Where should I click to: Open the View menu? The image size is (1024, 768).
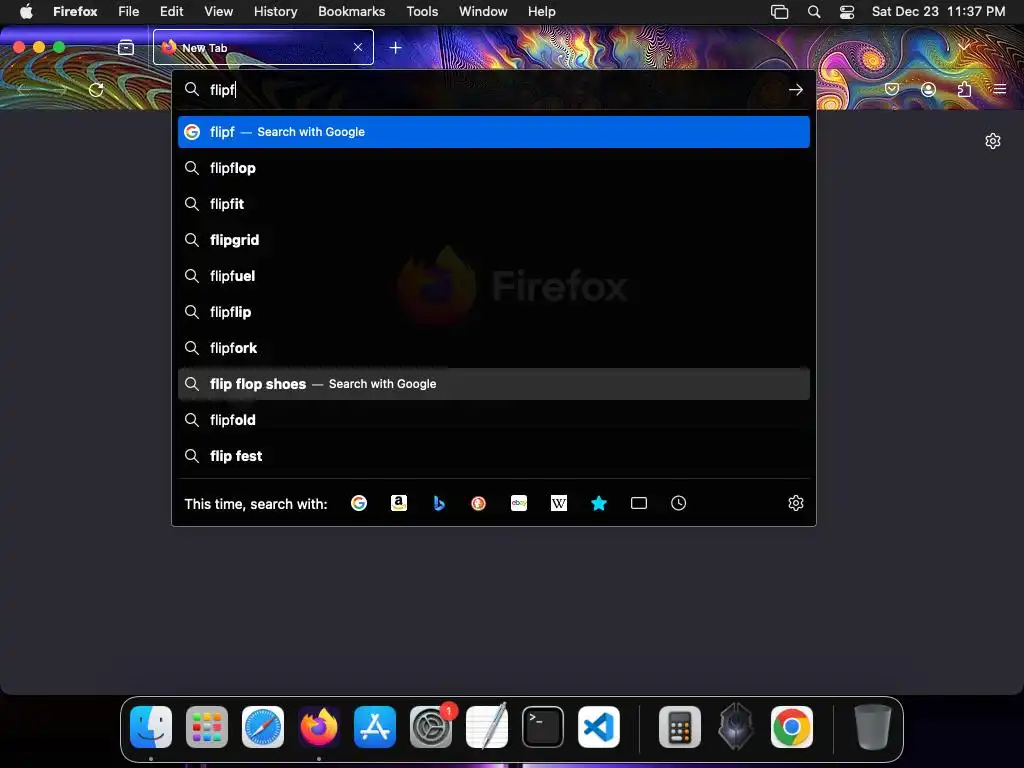[218, 12]
